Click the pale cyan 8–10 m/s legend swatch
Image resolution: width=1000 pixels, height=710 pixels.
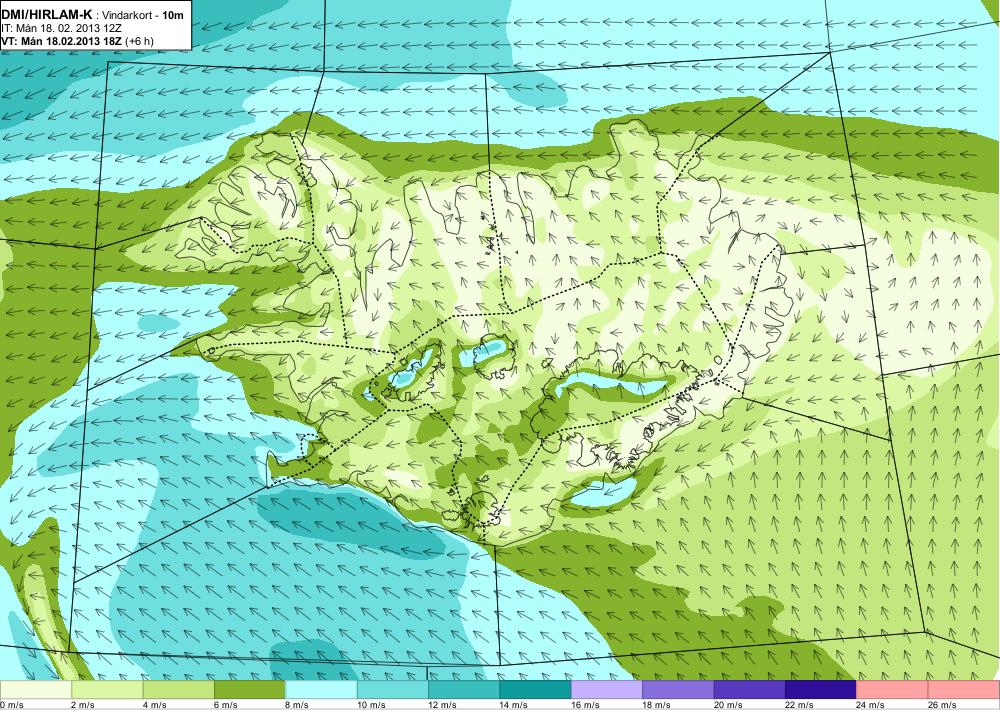tap(321, 690)
